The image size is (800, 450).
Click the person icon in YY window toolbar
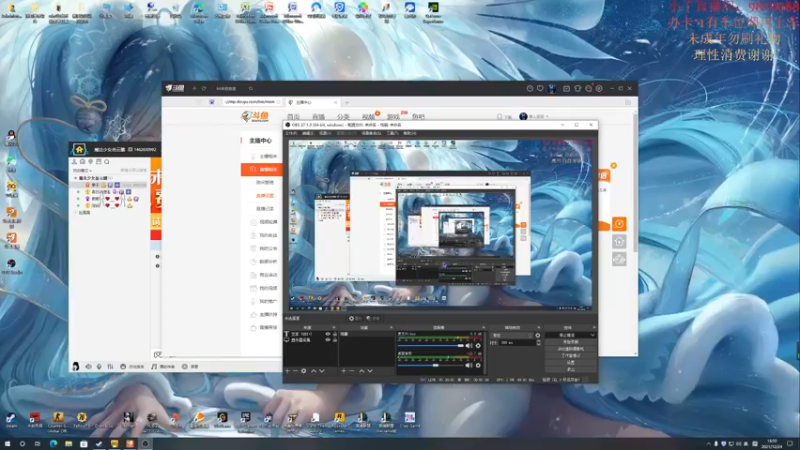[x=74, y=162]
